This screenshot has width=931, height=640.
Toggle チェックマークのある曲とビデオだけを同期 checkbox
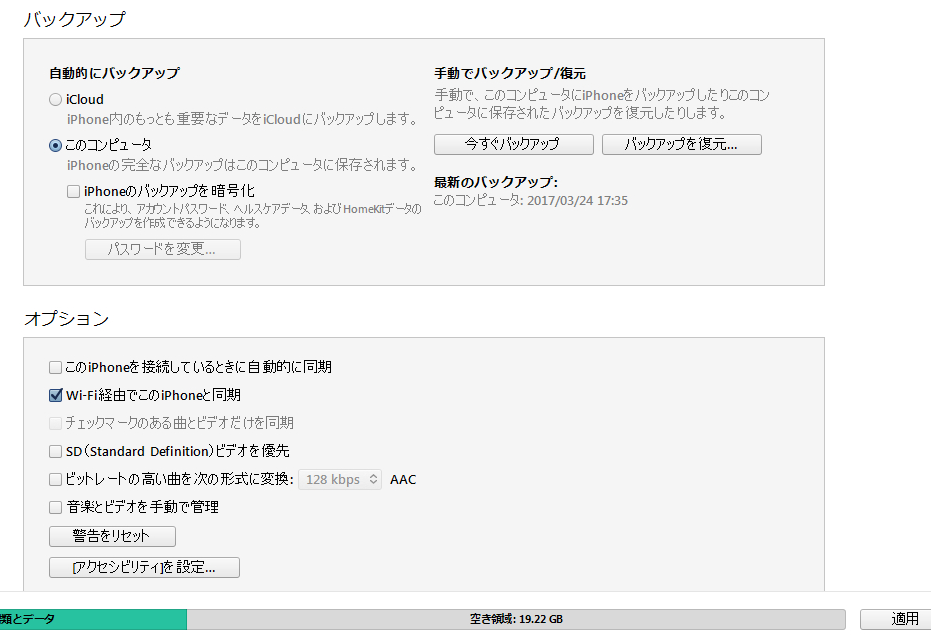(55, 423)
